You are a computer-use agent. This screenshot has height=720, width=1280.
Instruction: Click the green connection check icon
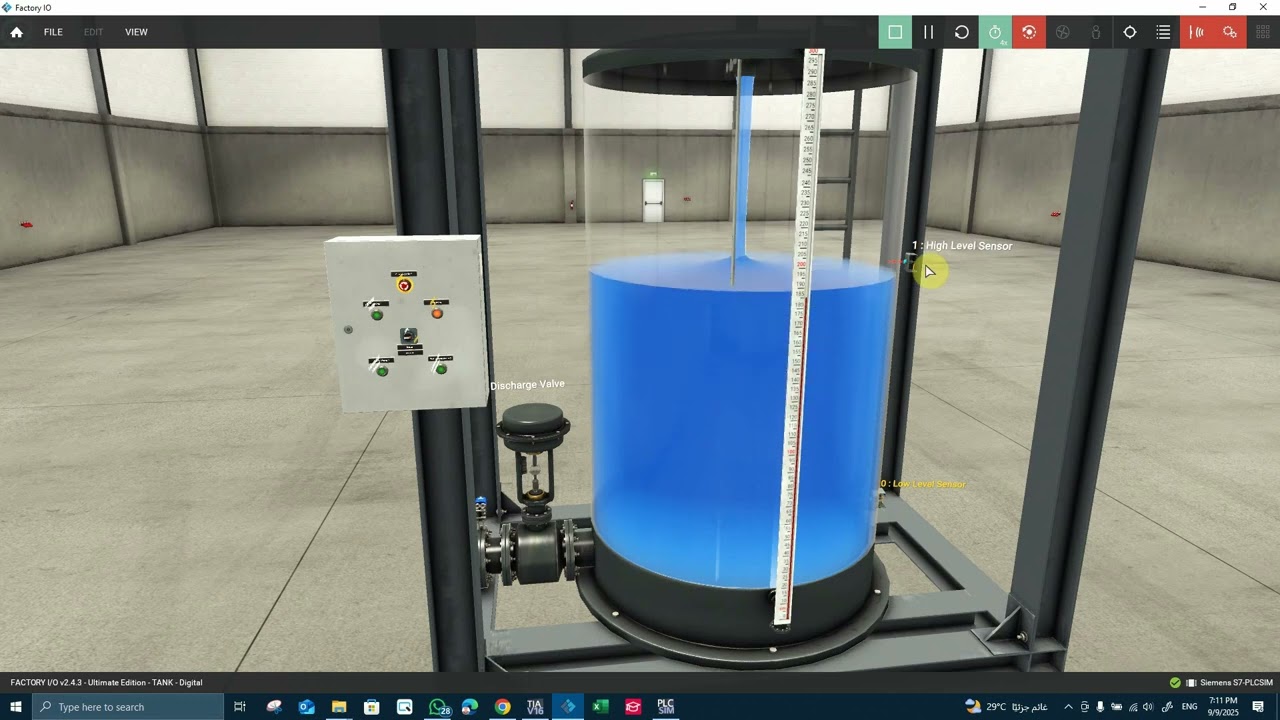[x=1175, y=683]
